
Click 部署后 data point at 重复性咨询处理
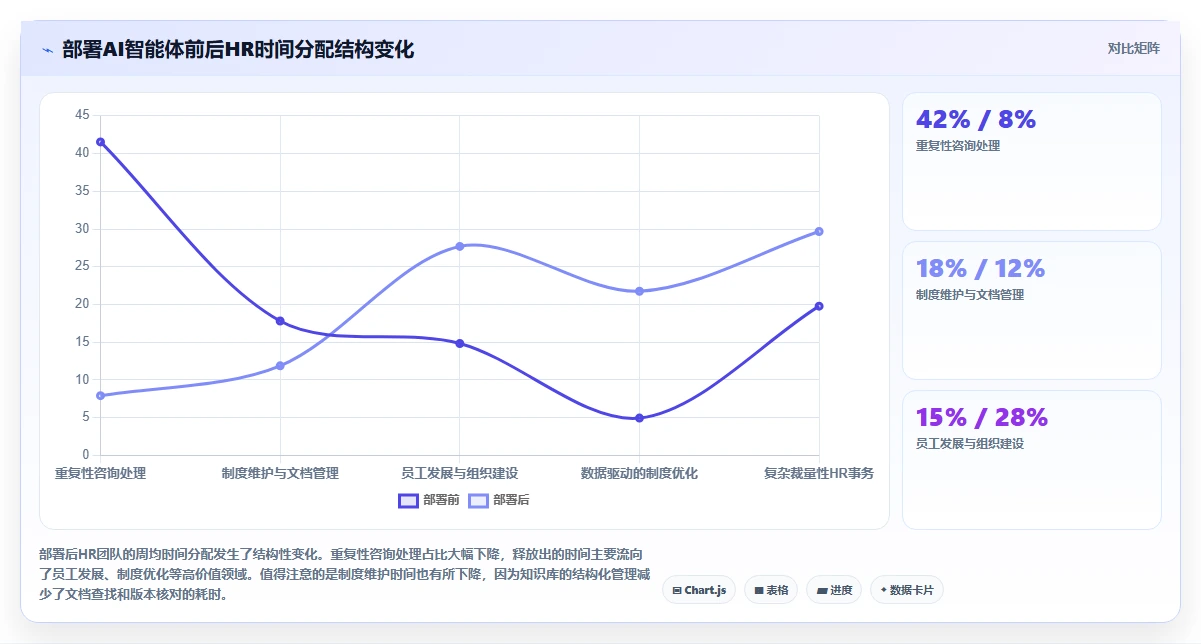point(100,395)
